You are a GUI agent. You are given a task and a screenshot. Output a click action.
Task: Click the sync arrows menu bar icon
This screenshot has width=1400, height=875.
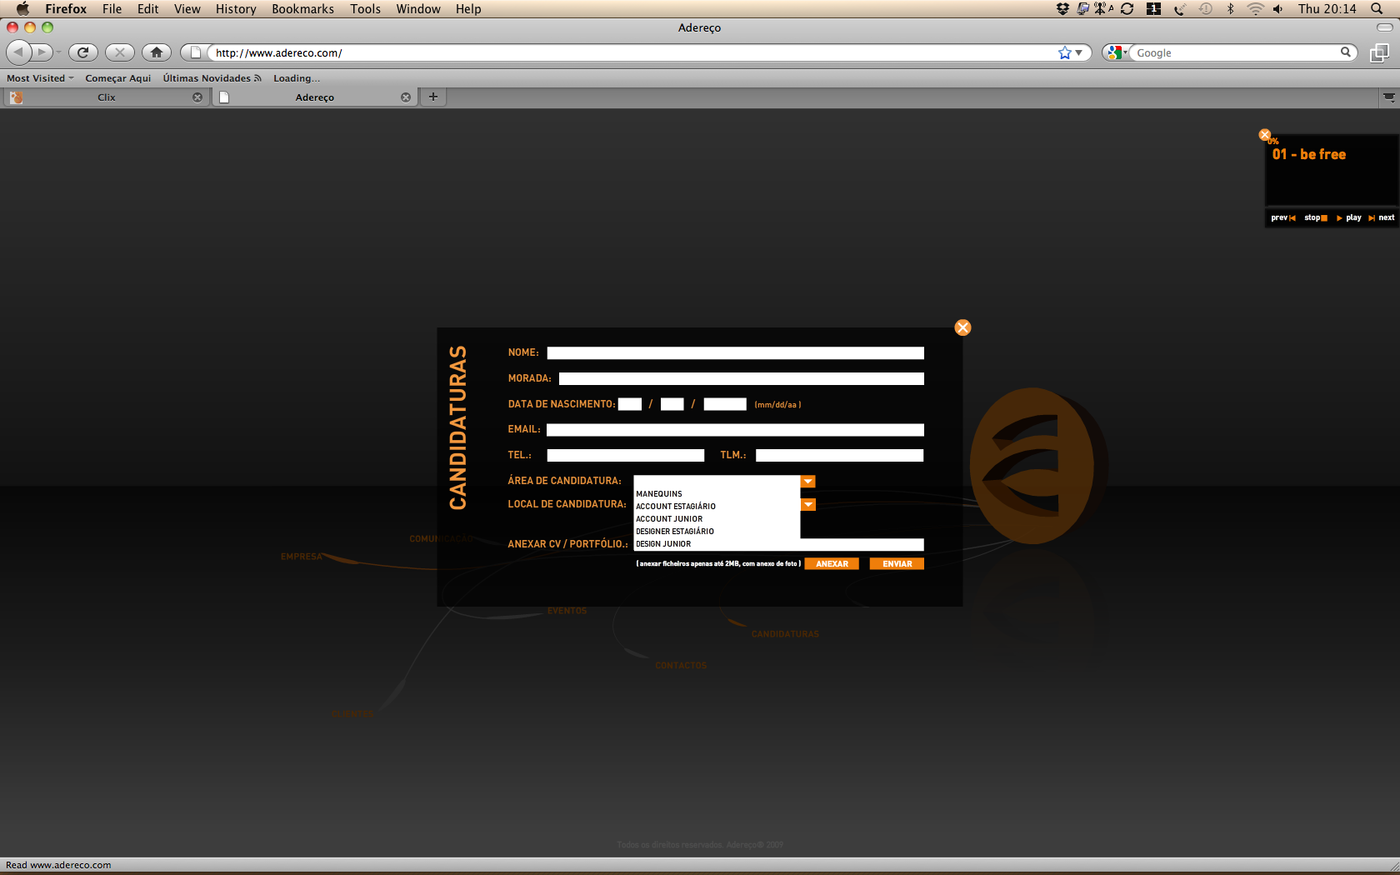click(x=1127, y=9)
